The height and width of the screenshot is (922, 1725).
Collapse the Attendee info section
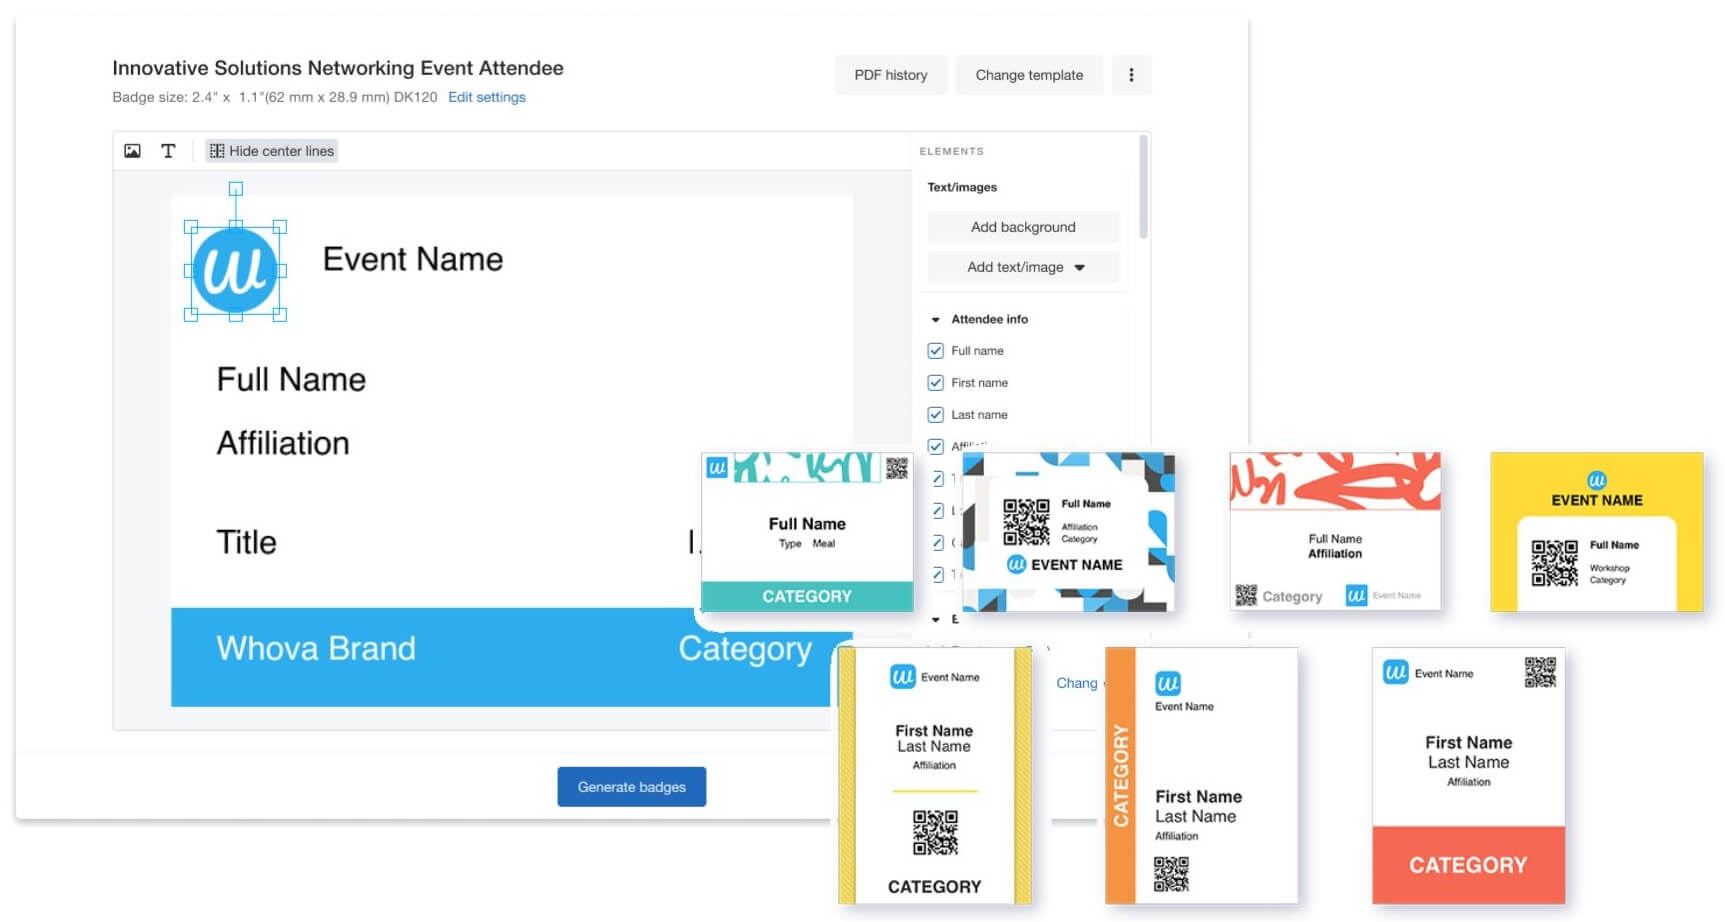[x=936, y=319]
